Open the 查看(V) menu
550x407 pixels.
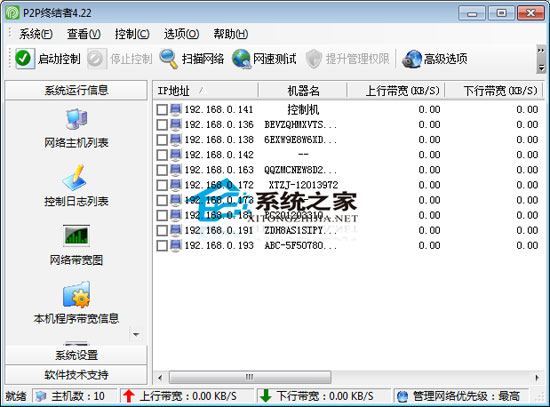click(84, 34)
